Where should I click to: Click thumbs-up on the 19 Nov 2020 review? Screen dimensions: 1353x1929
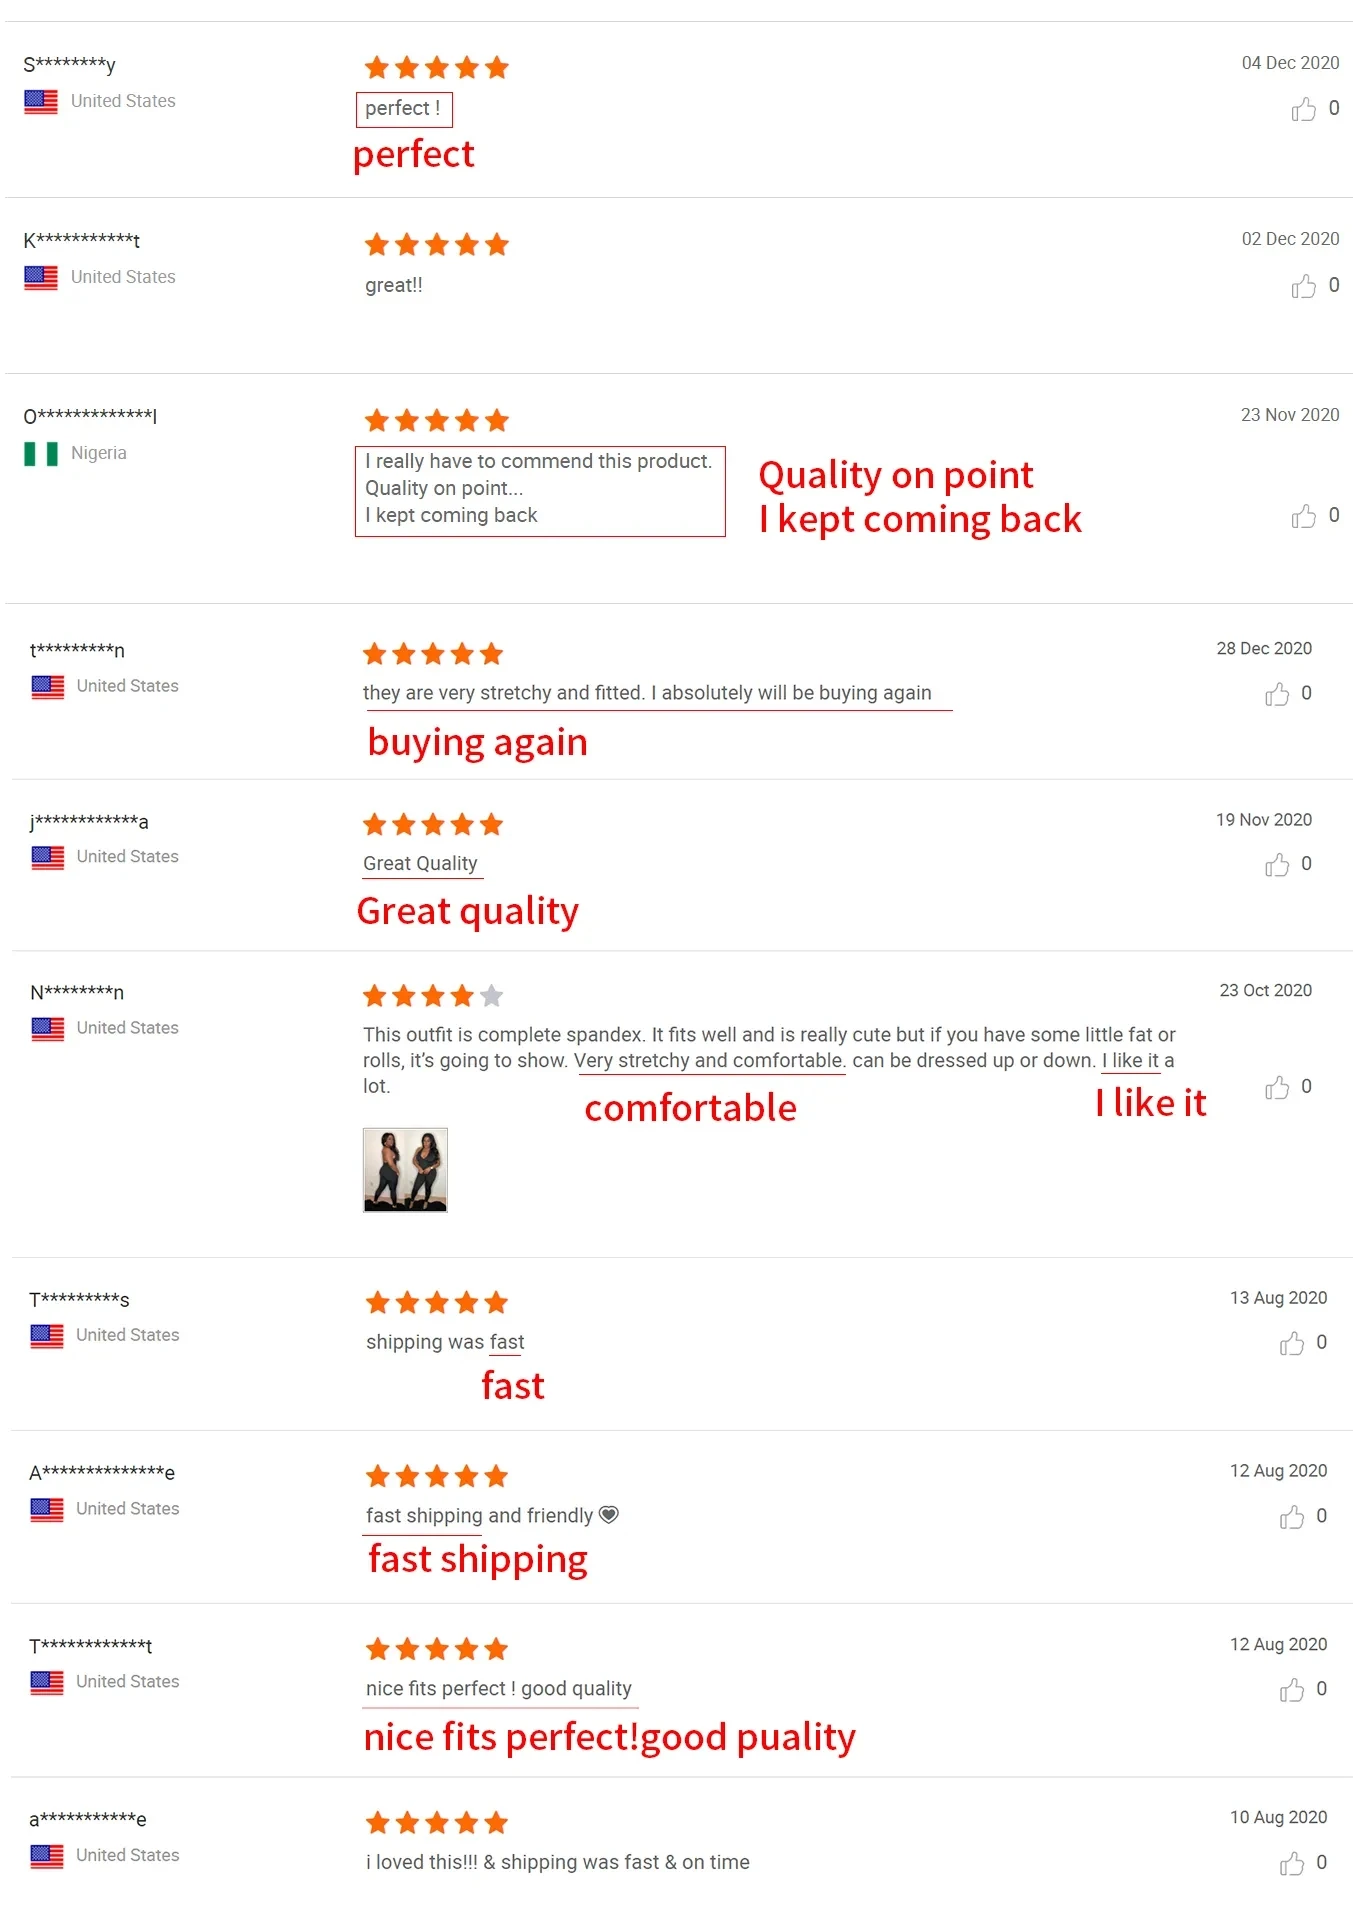point(1277,865)
